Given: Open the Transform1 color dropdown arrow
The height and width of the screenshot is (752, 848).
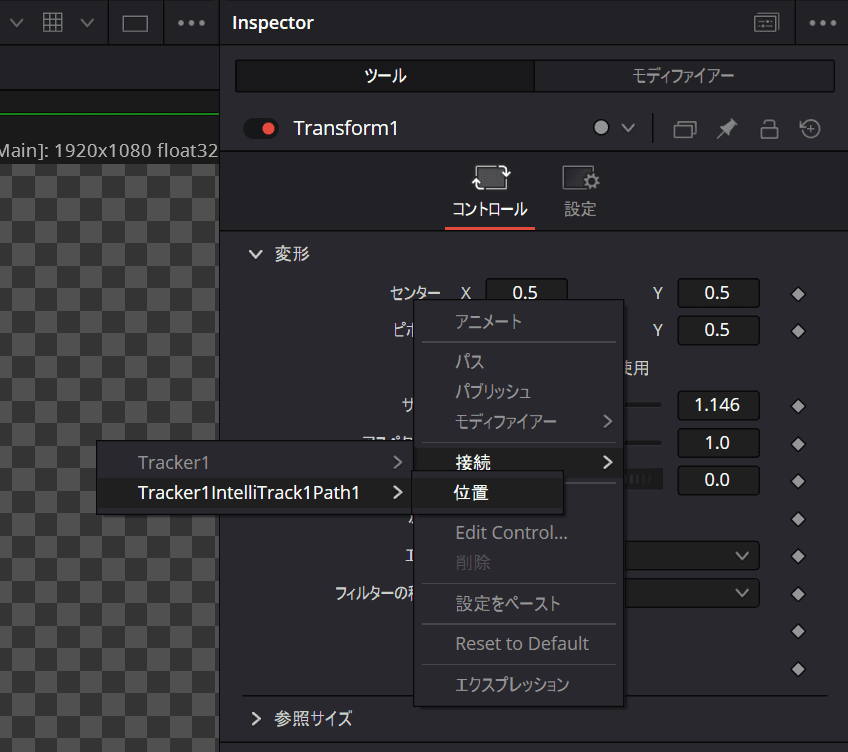Looking at the screenshot, I should [x=628, y=128].
